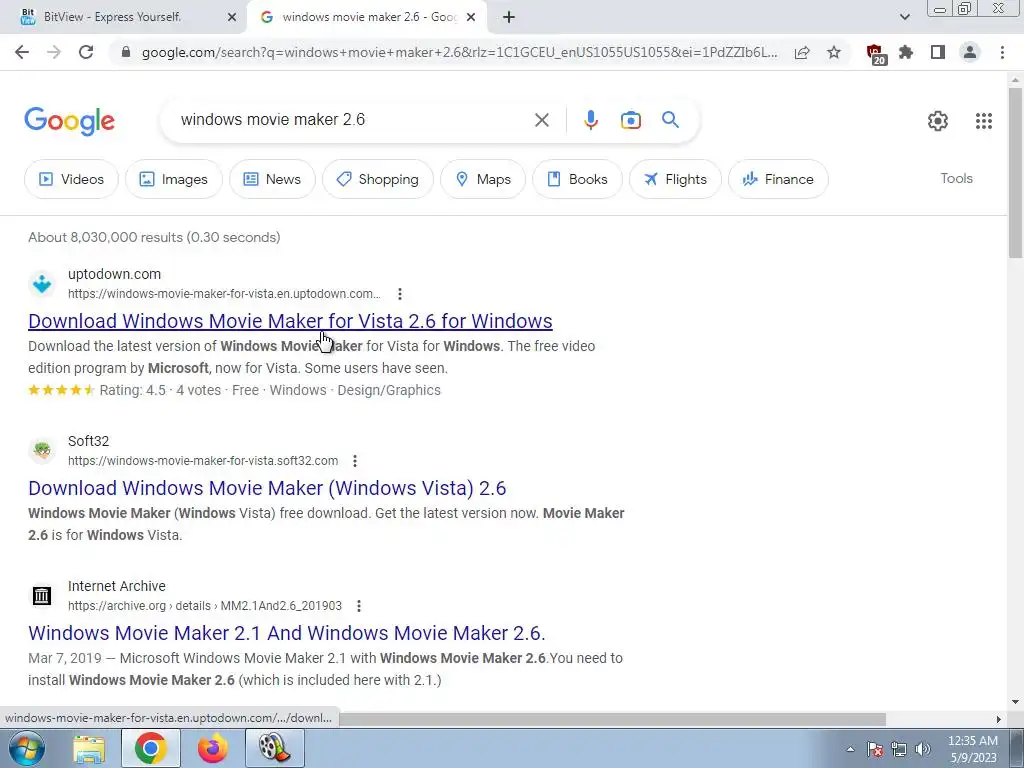Filter results by News
This screenshot has height=768, width=1024.
[272, 179]
